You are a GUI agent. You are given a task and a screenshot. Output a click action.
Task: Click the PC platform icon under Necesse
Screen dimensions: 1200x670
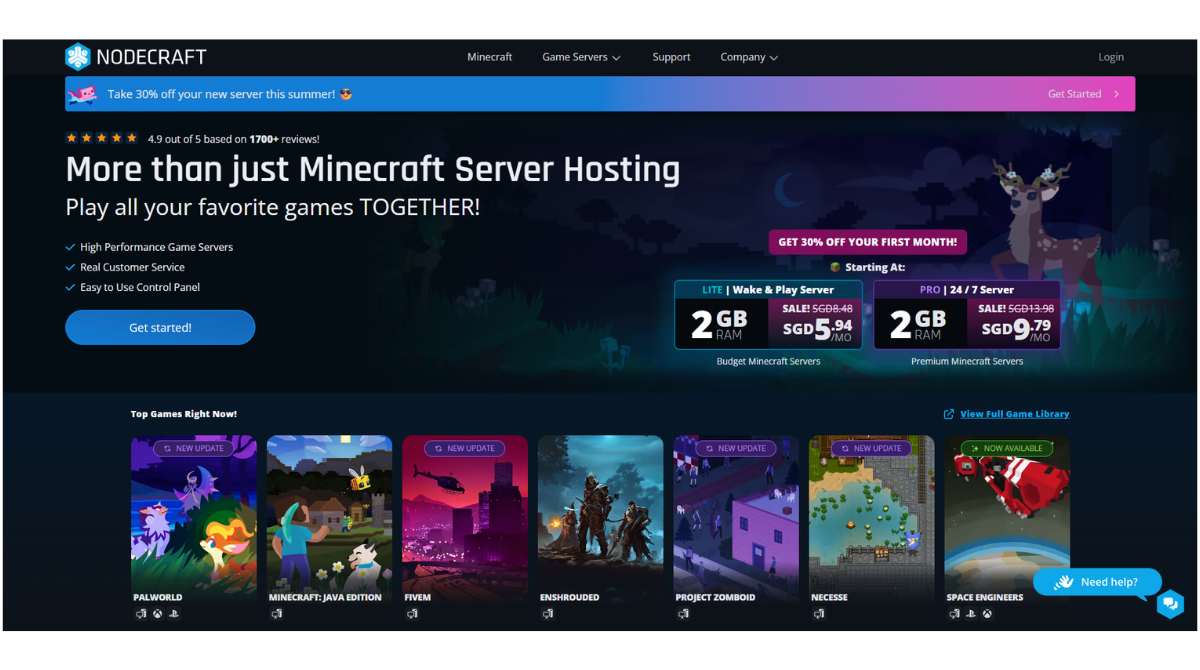[x=819, y=614]
